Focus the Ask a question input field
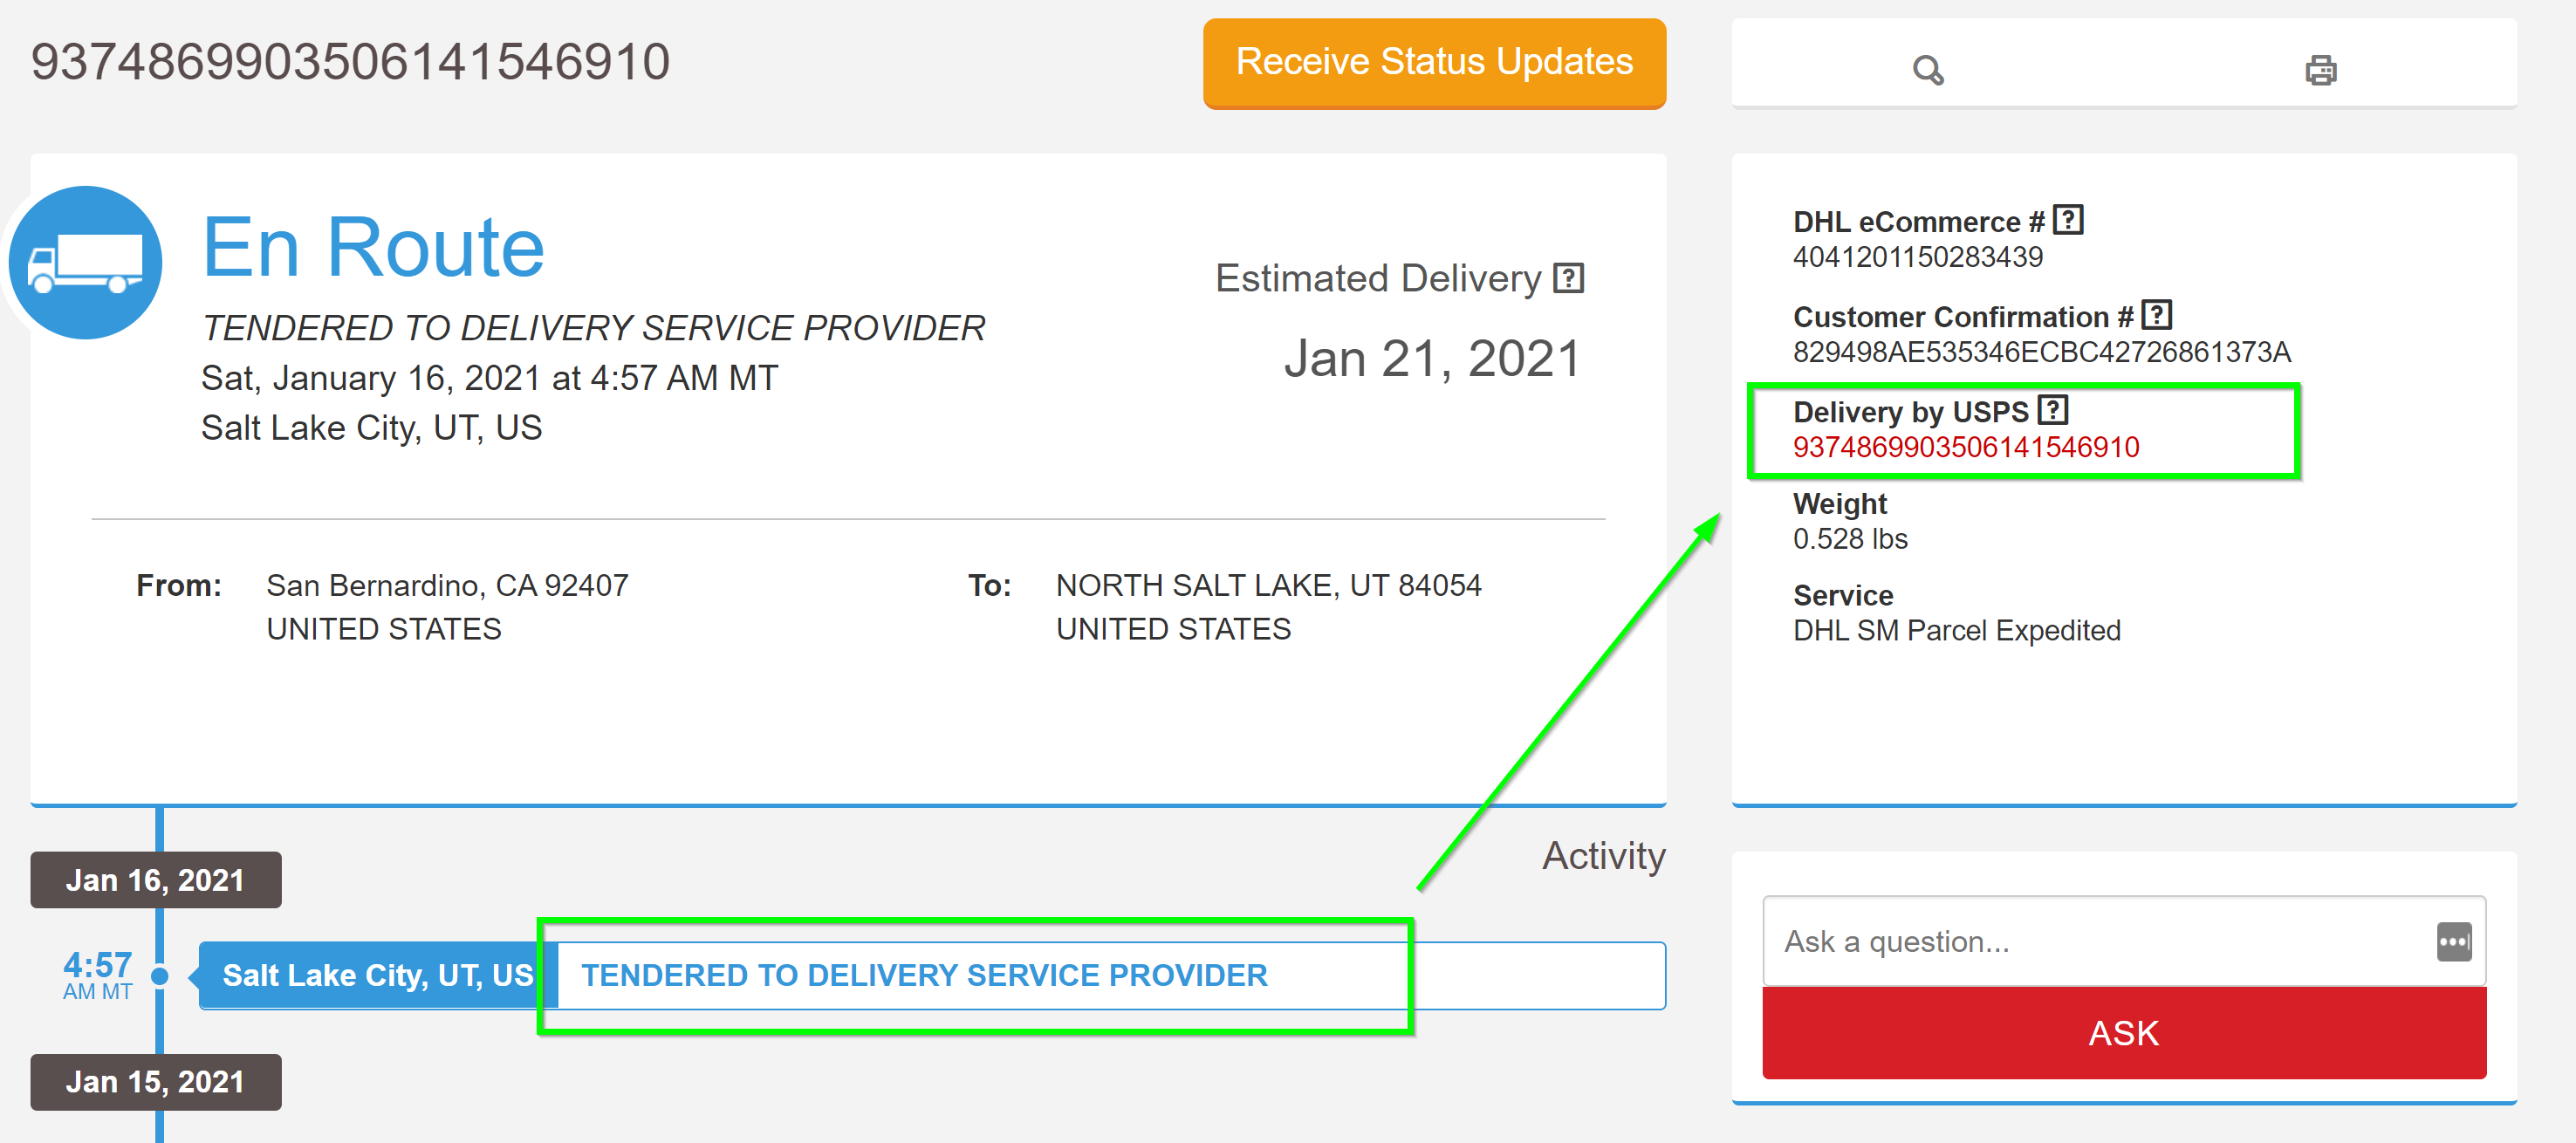This screenshot has width=2576, height=1143. pyautogui.click(x=2095, y=941)
